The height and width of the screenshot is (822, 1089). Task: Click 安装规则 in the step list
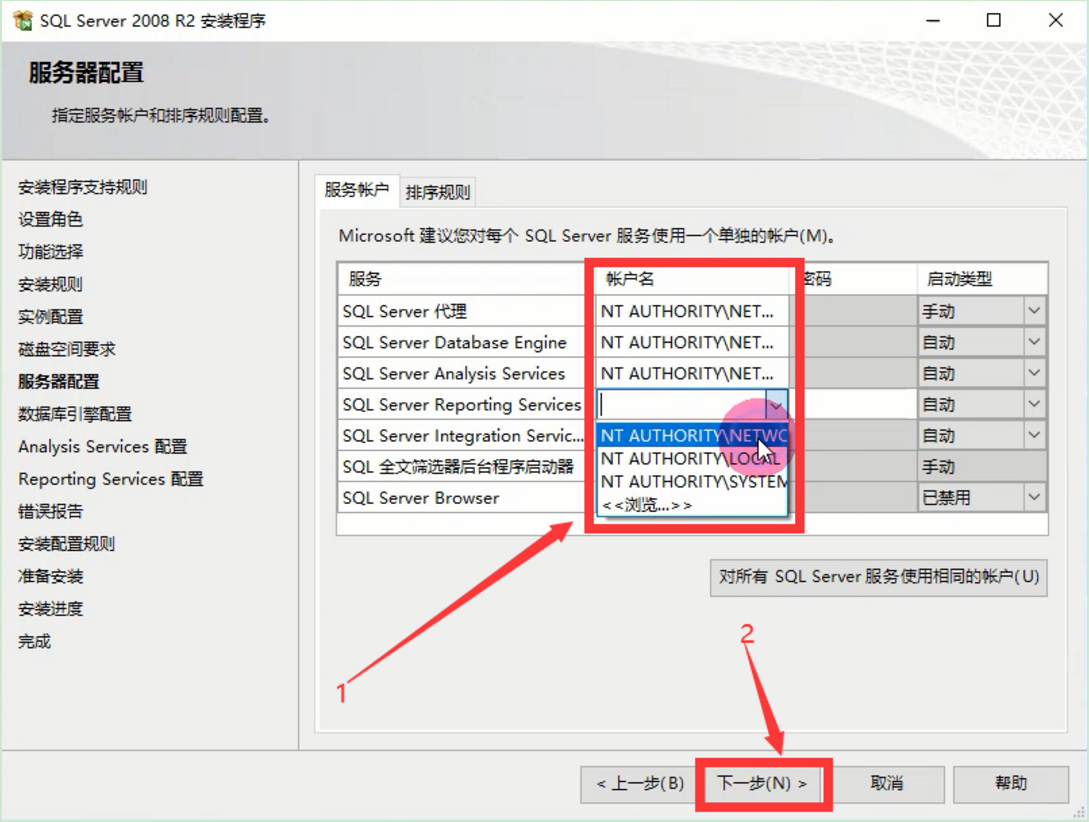click(x=51, y=284)
